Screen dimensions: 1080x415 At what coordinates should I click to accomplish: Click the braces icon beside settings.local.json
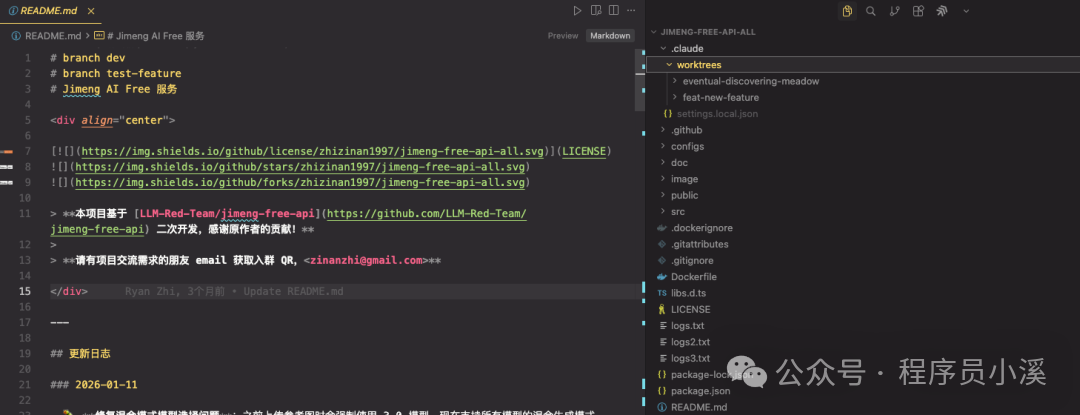coord(667,114)
